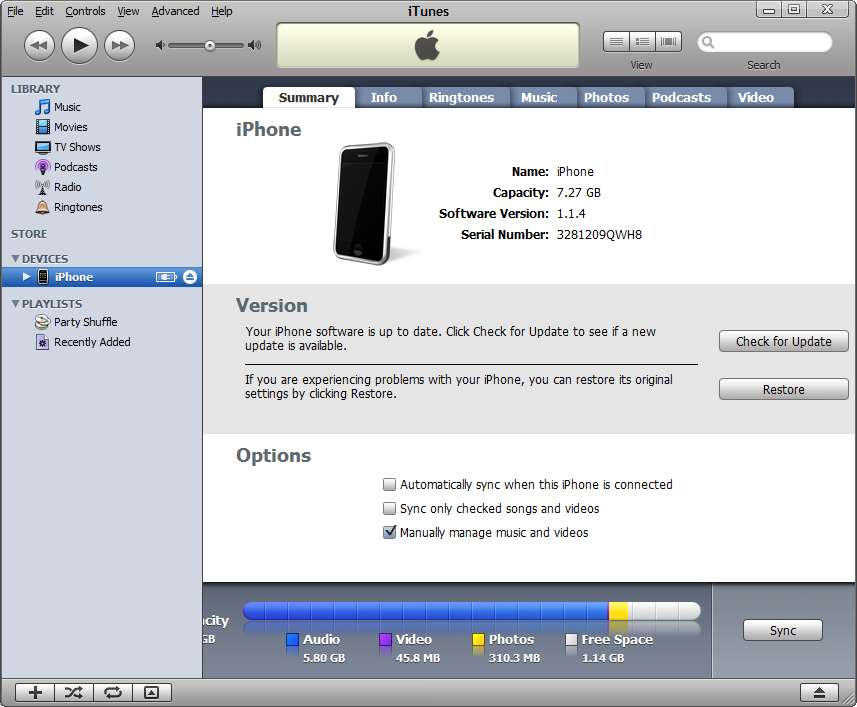
Task: Enable automatic sync when iPhone is connected
Action: (x=389, y=485)
